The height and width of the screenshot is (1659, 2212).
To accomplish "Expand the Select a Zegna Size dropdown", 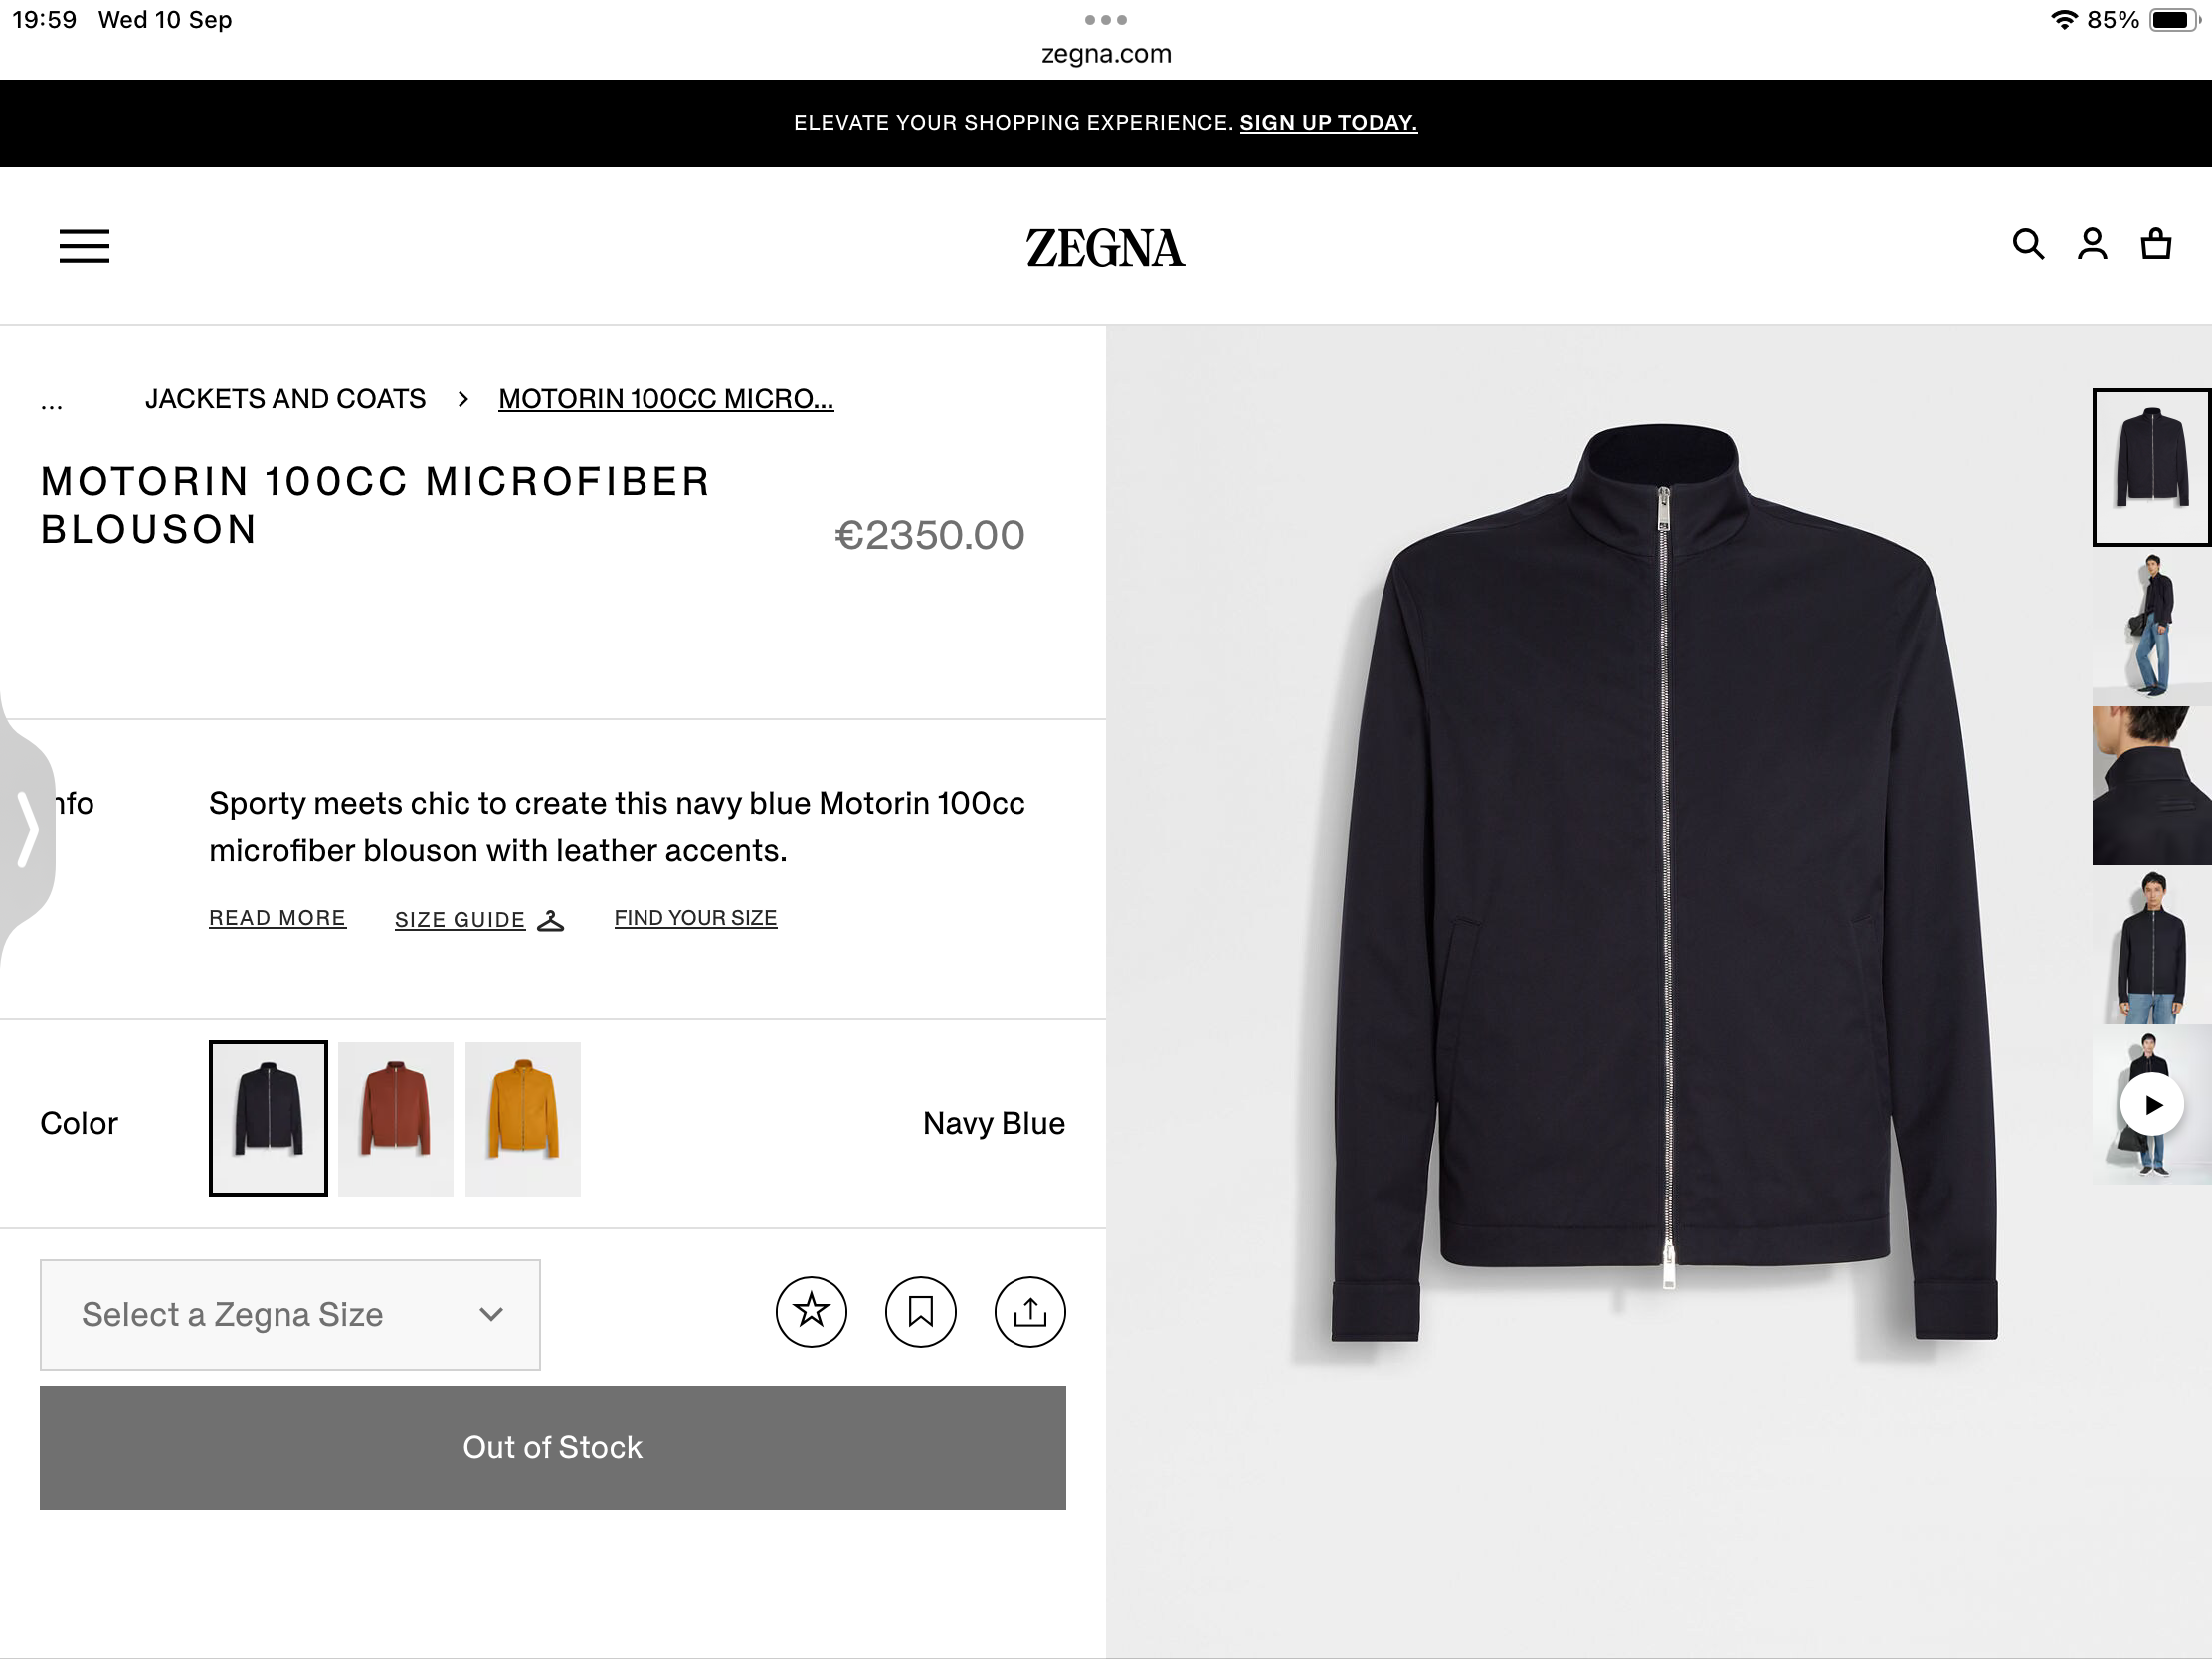I will pos(289,1314).
